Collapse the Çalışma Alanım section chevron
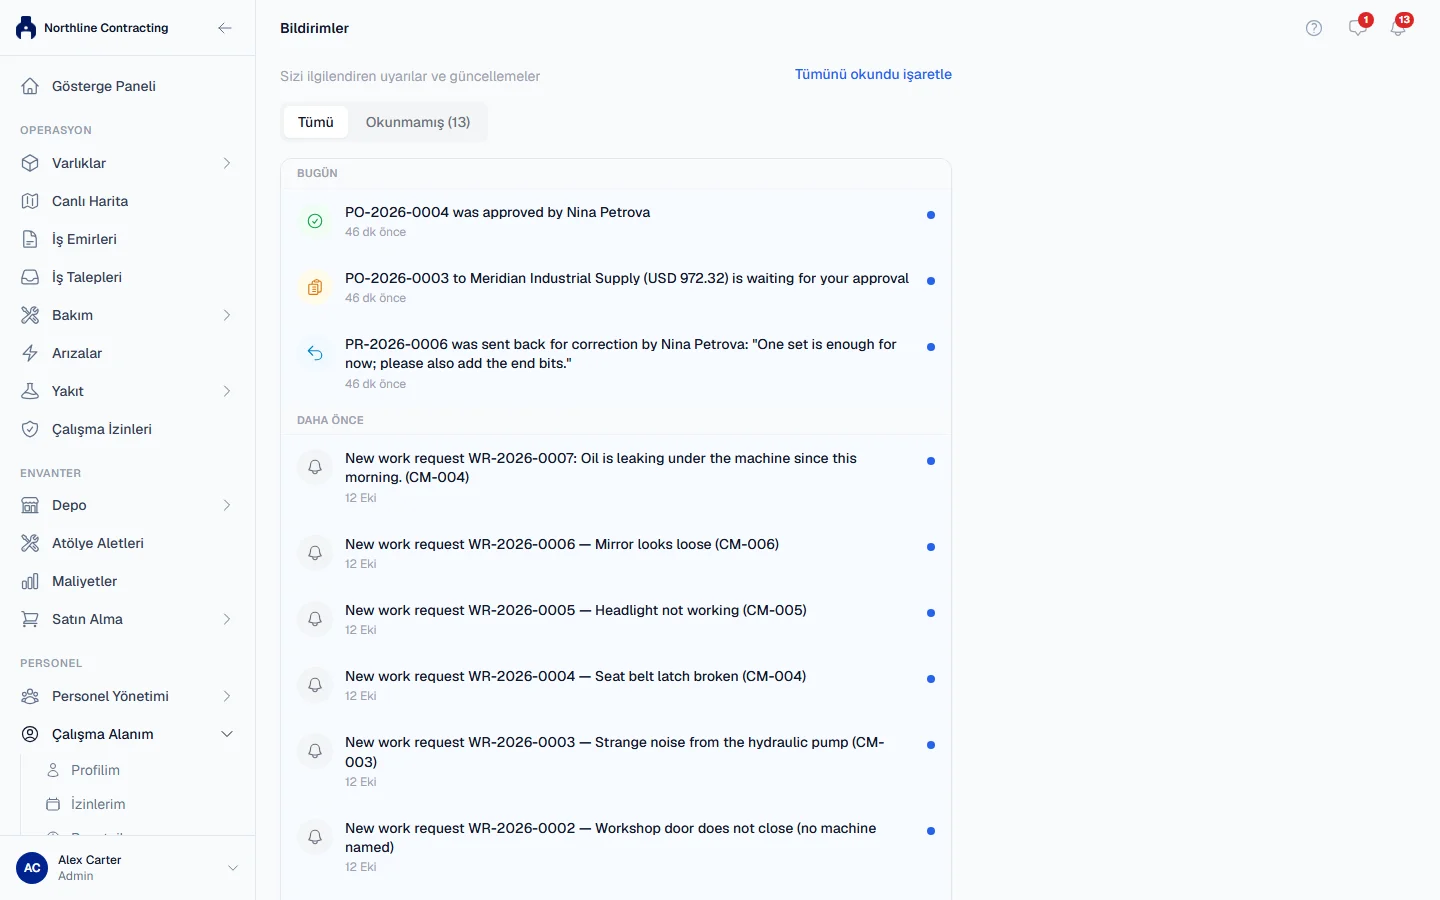Viewport: 1440px width, 900px height. [227, 734]
